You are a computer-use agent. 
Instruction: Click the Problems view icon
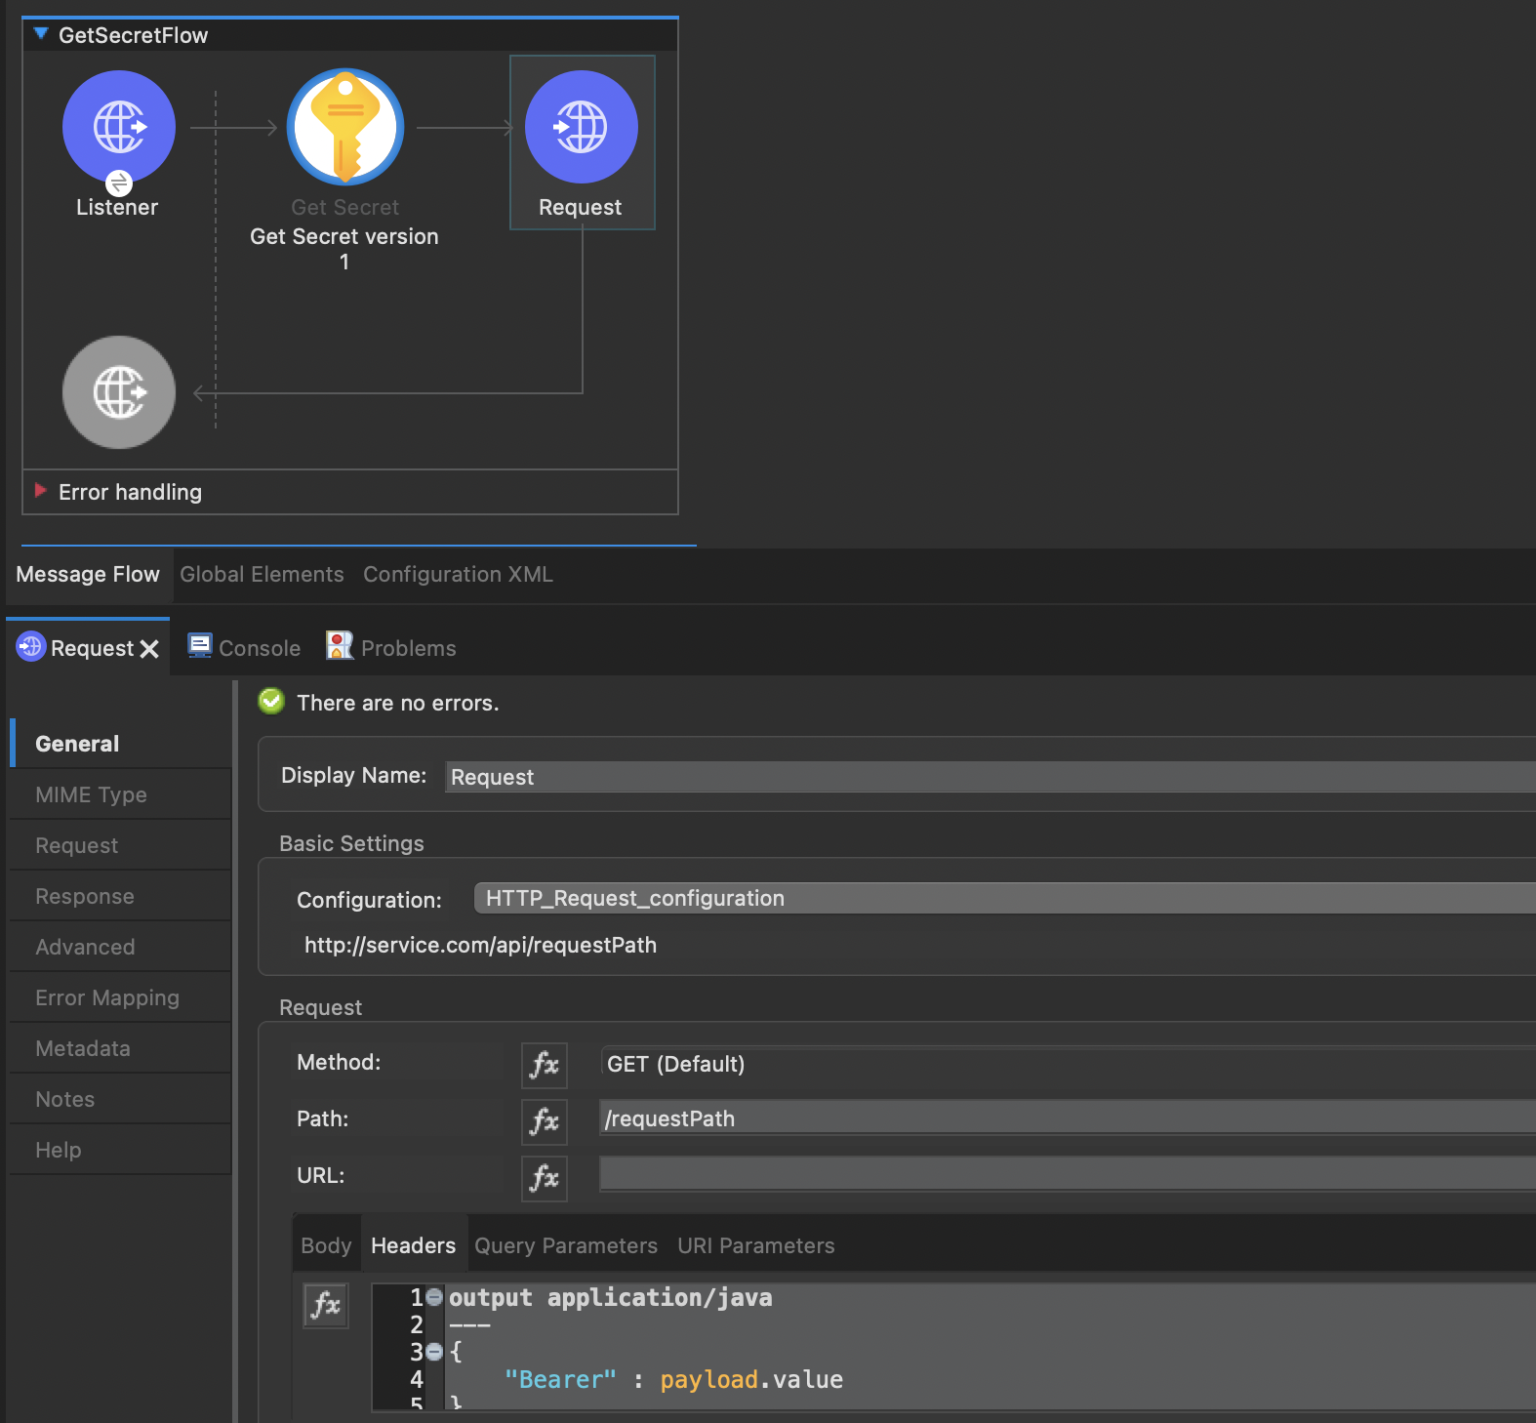click(x=339, y=646)
